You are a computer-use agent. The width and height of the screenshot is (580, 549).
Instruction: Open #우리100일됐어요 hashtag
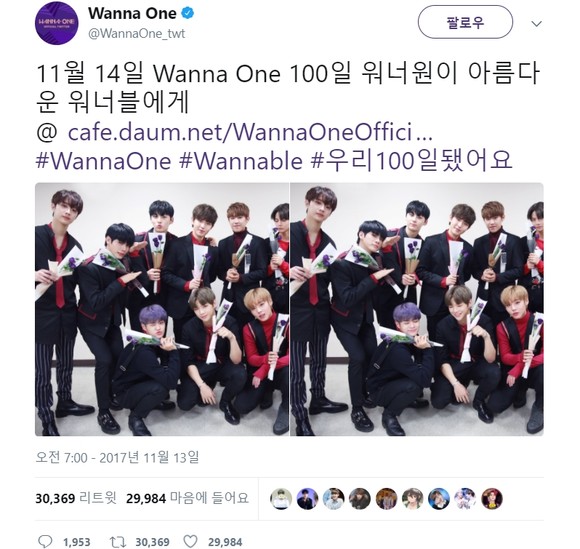(412, 161)
